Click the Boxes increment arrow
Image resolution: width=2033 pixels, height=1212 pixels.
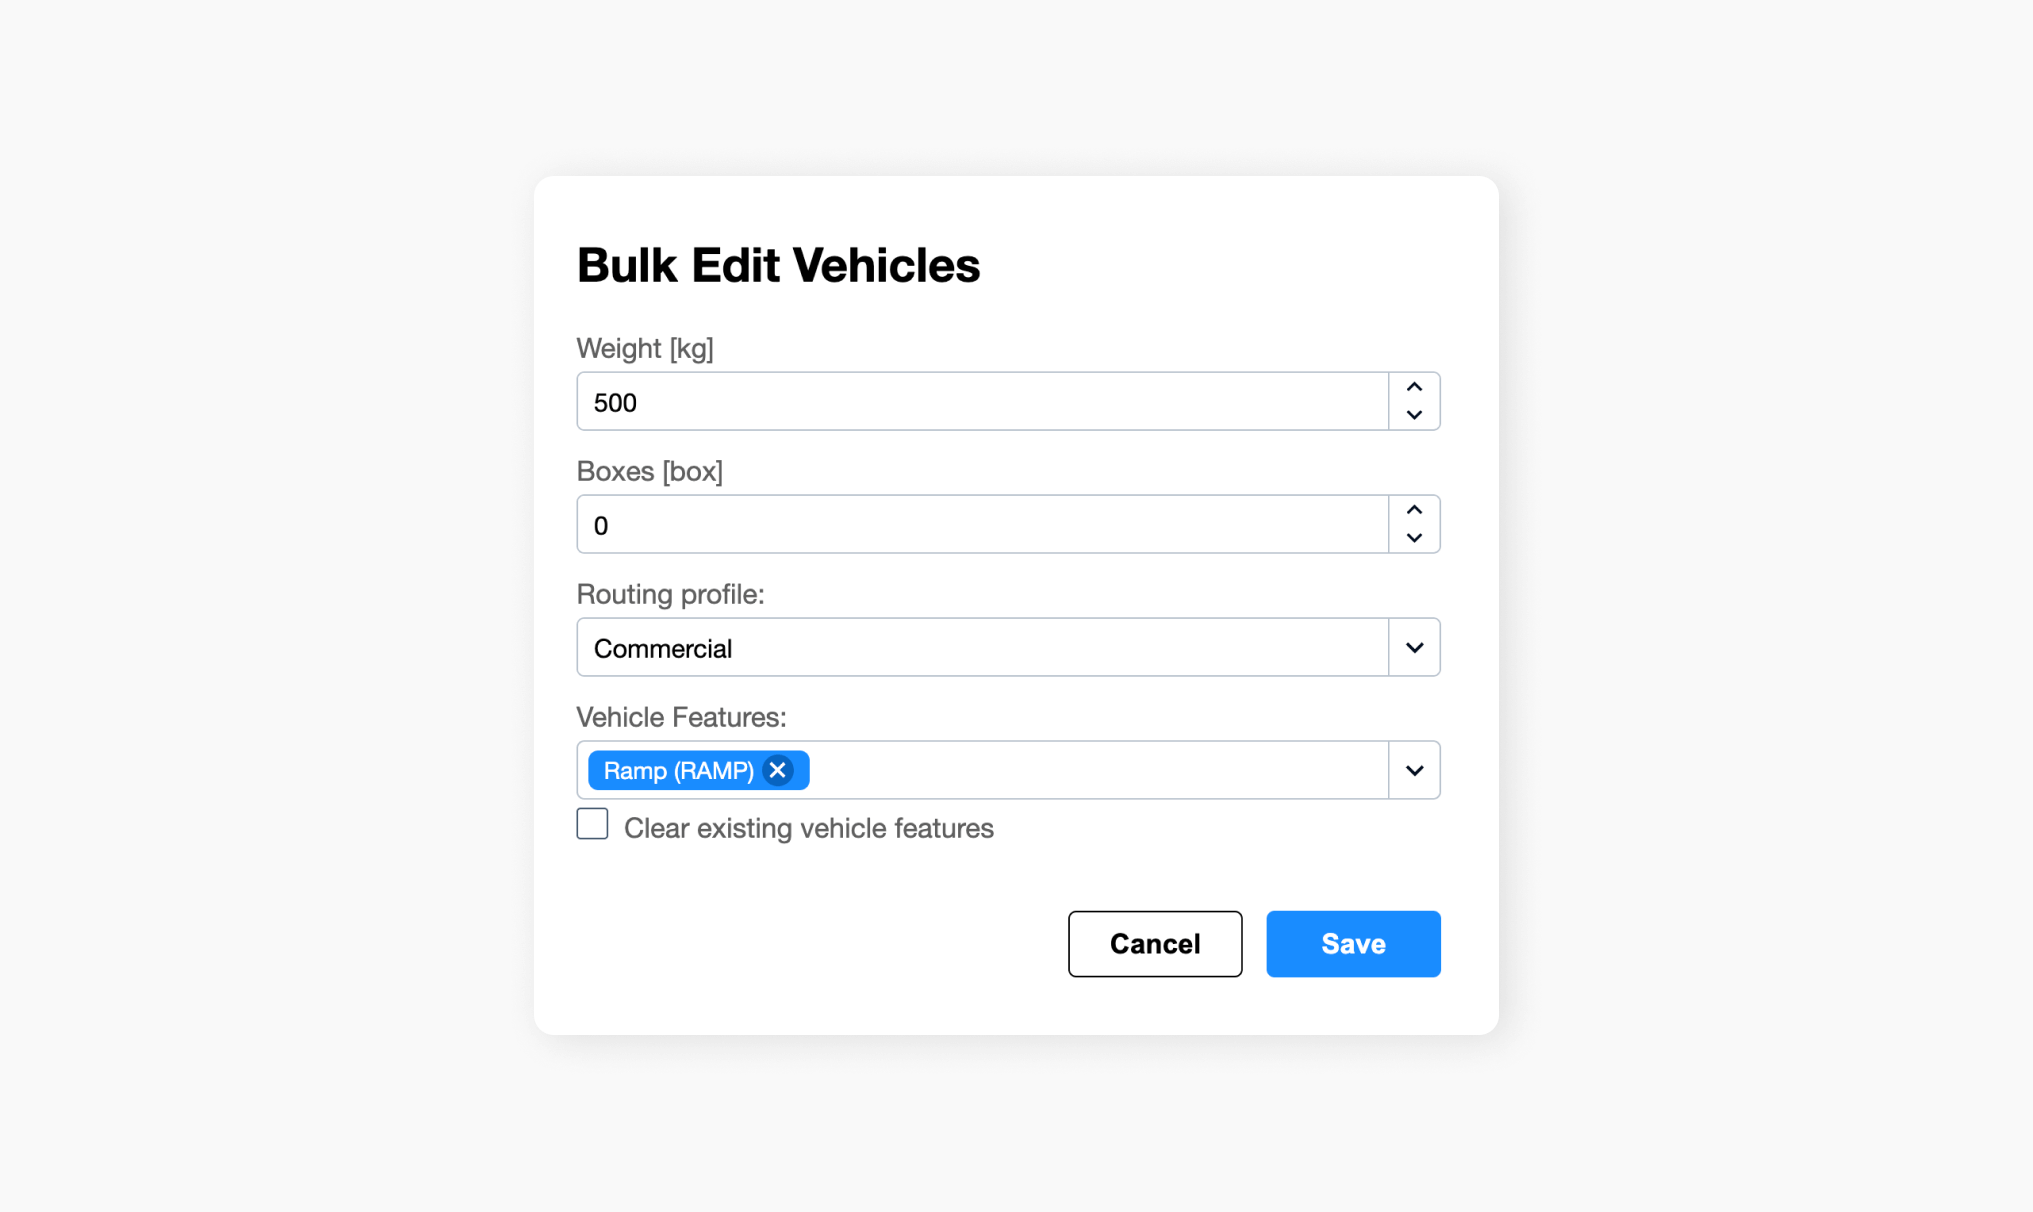coord(1413,509)
